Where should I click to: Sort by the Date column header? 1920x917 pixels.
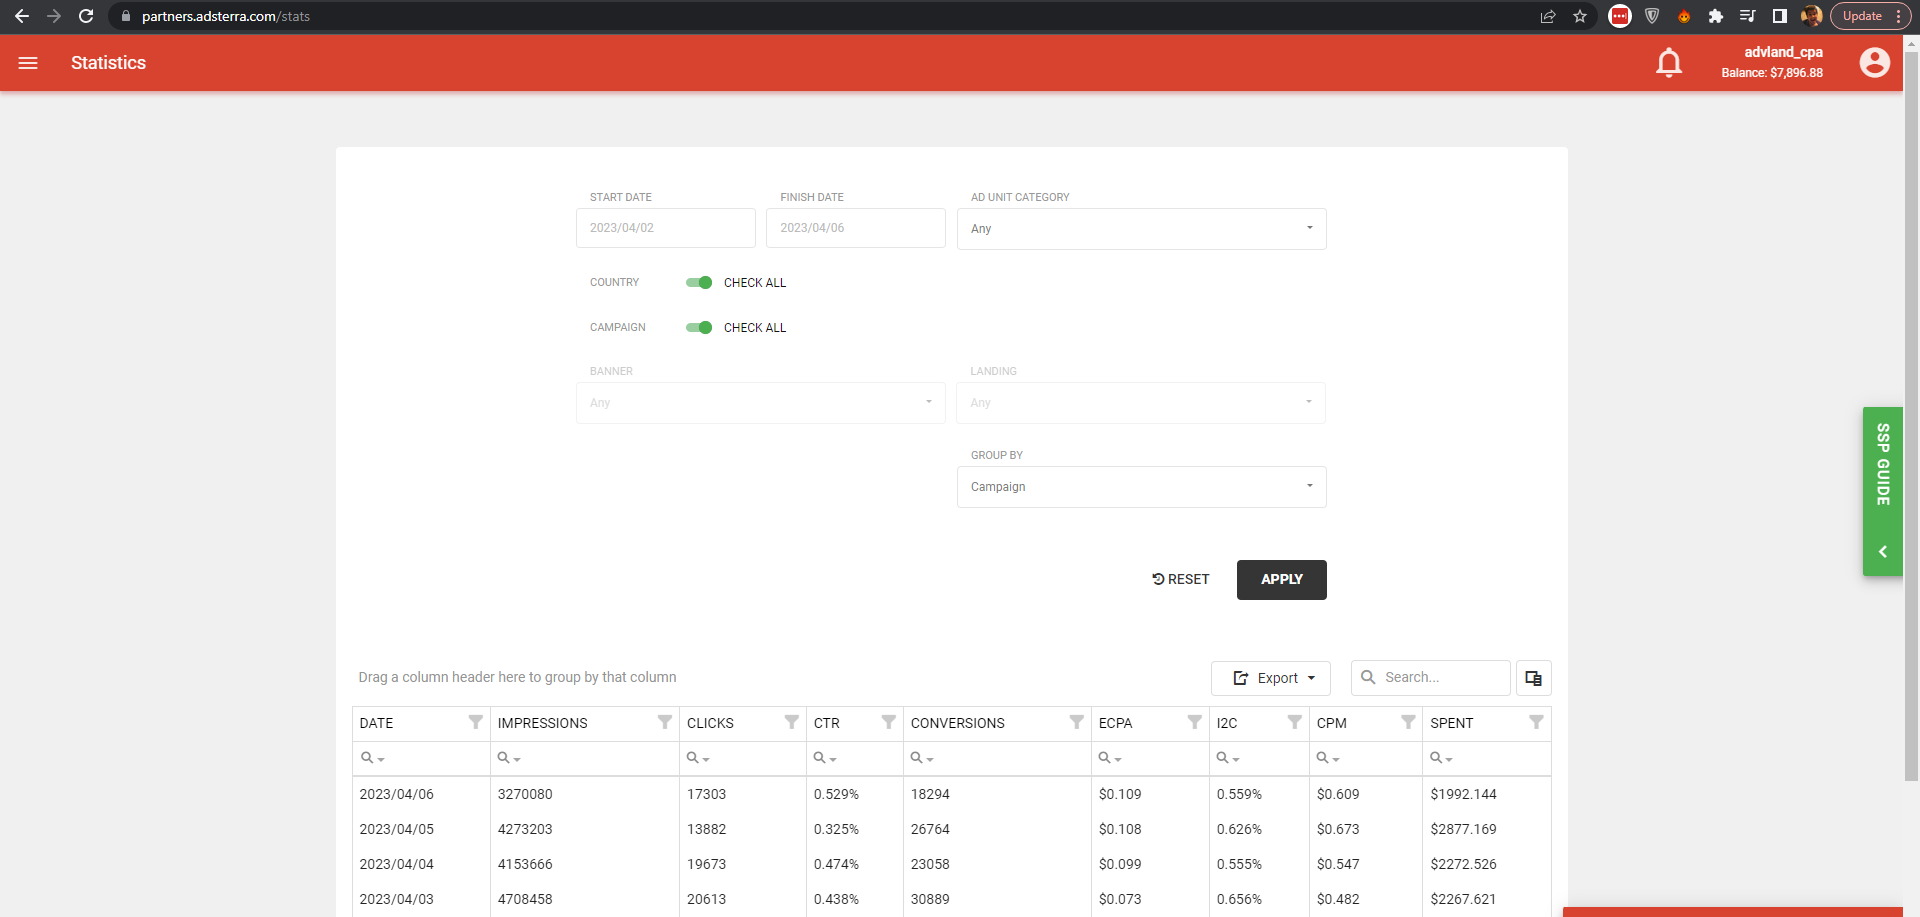[377, 723]
